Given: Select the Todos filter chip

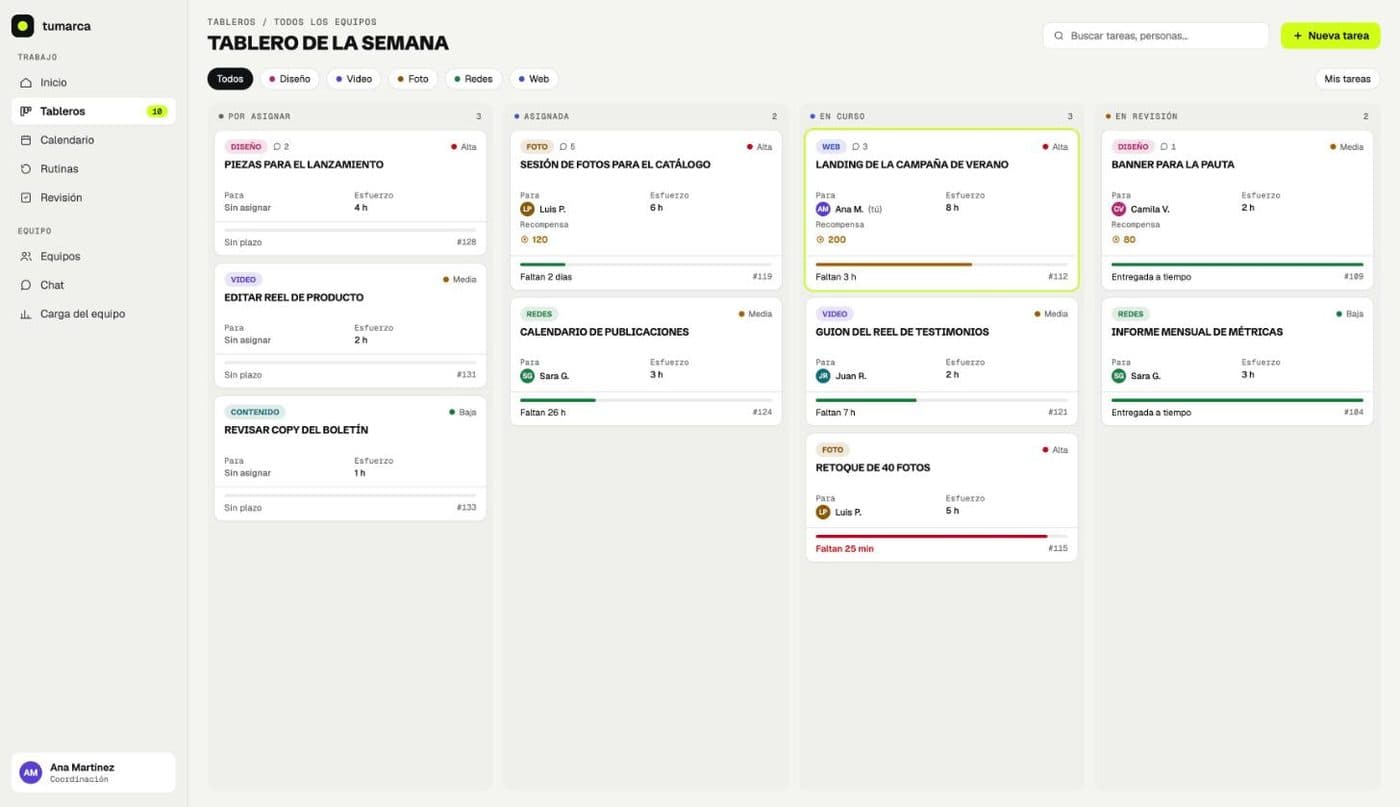Looking at the screenshot, I should pyautogui.click(x=230, y=79).
